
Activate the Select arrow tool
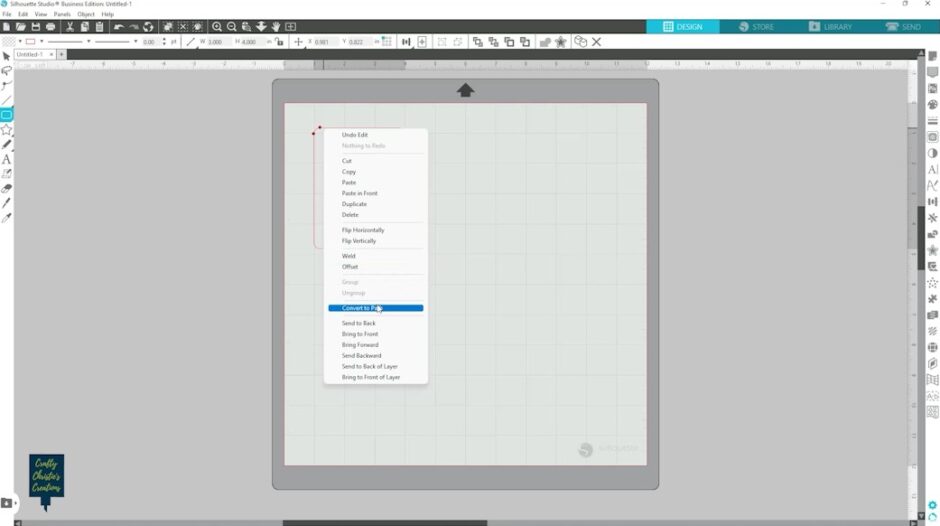click(6, 56)
